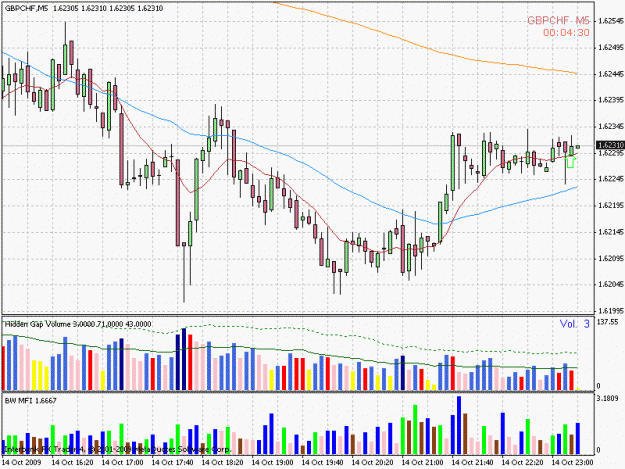Click the 14 Oct 23:00 time label

click(x=572, y=462)
